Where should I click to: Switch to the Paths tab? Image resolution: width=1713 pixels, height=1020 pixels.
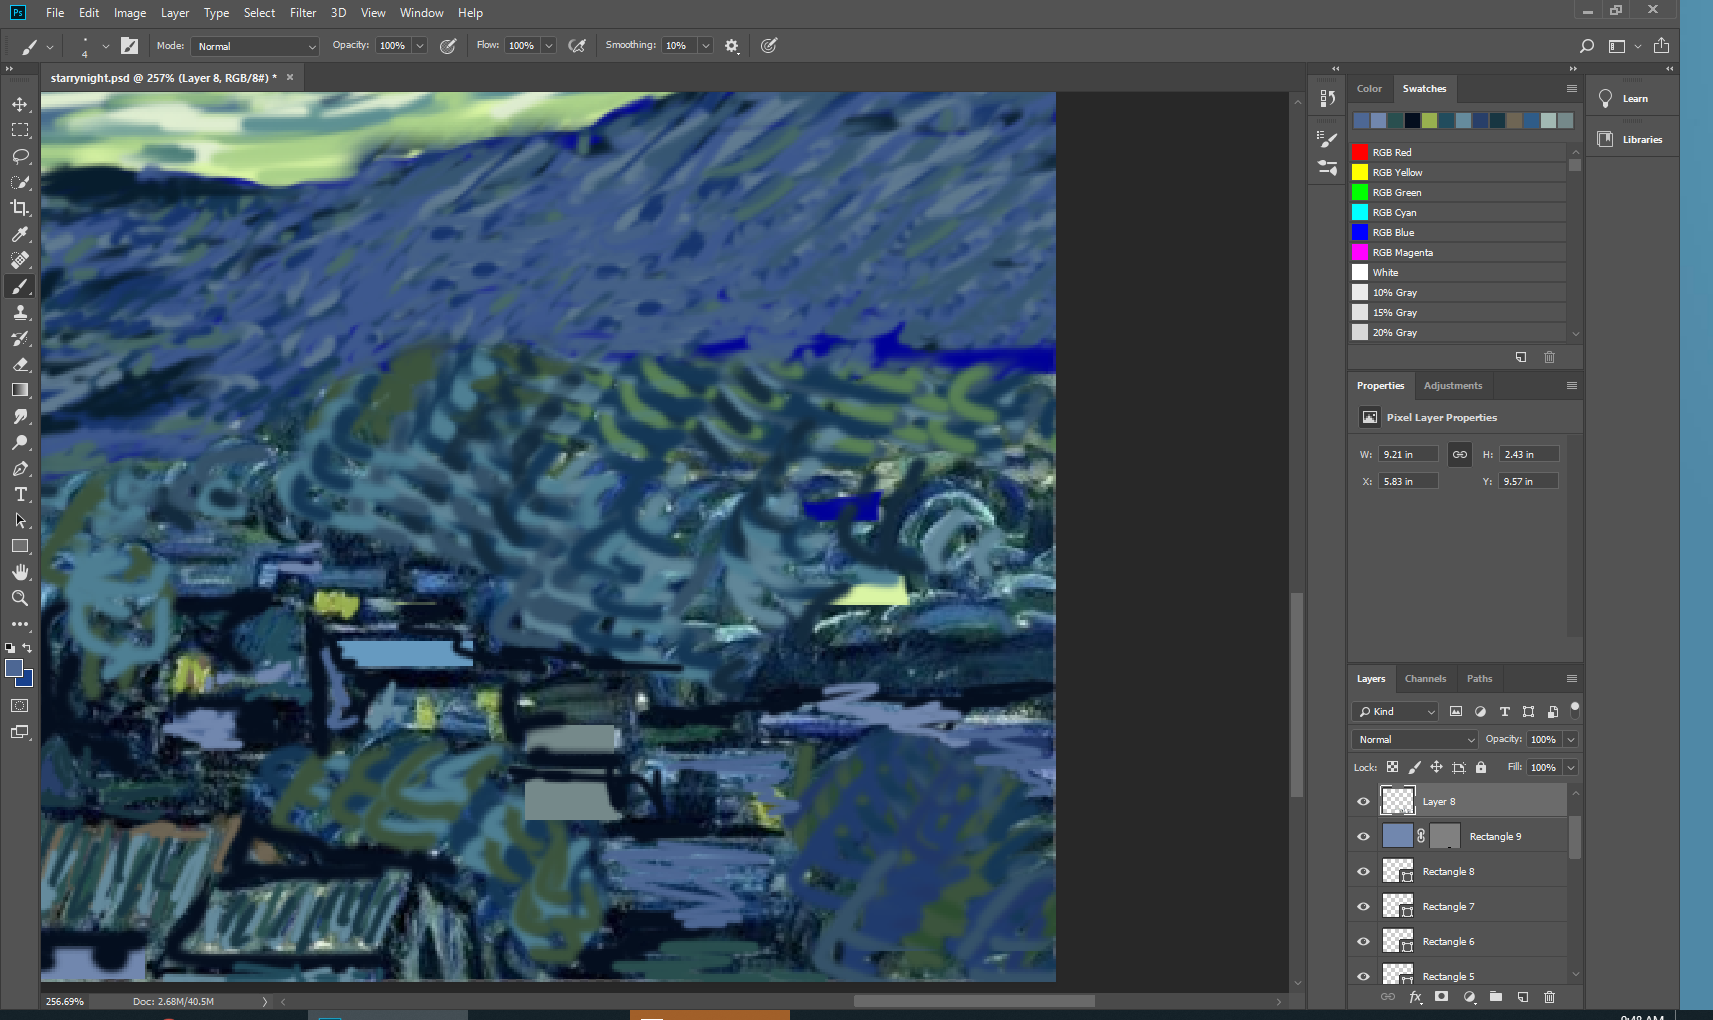coord(1479,678)
